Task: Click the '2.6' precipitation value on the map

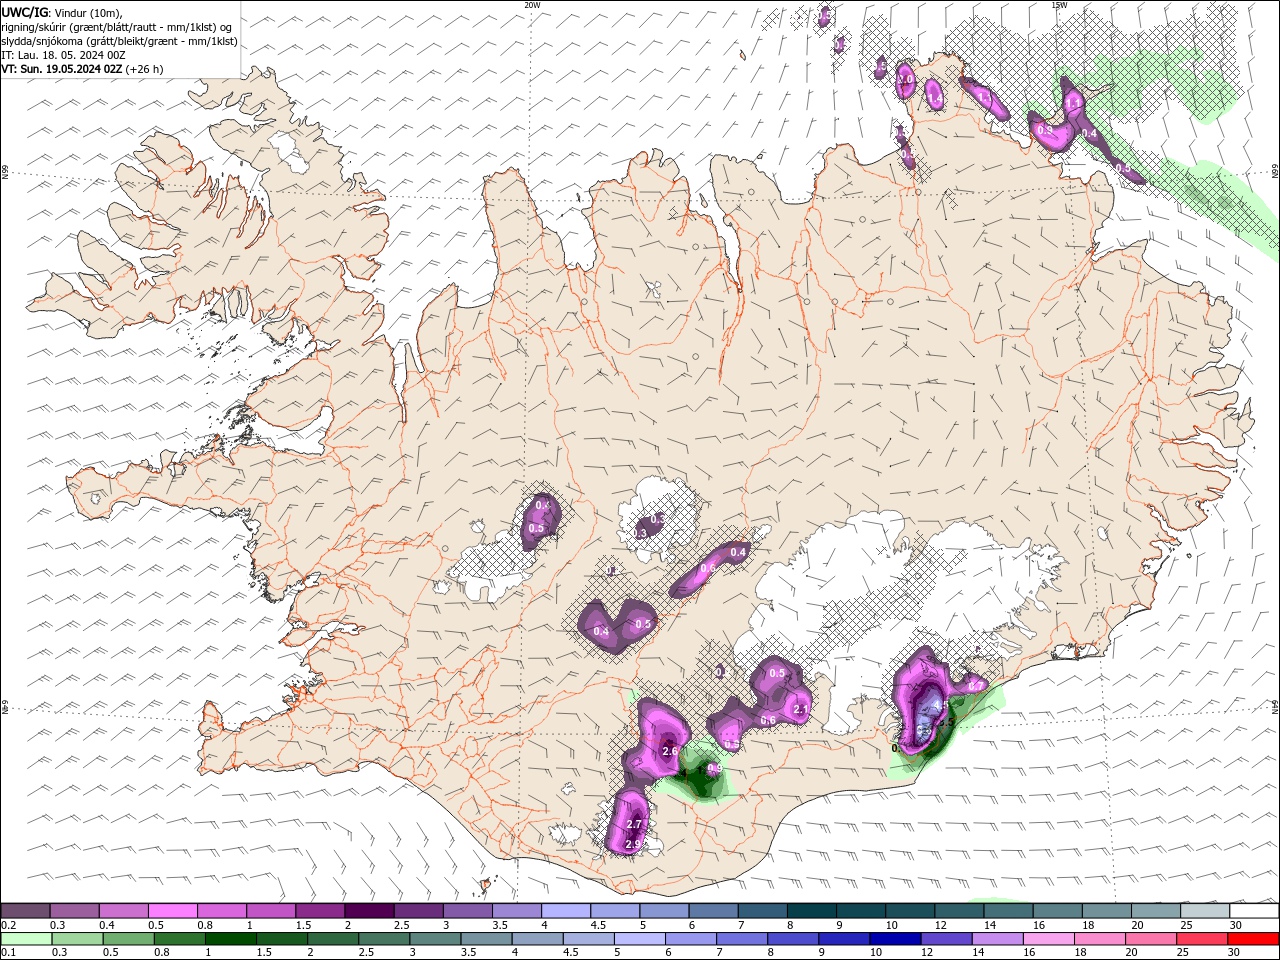Action: coord(670,751)
